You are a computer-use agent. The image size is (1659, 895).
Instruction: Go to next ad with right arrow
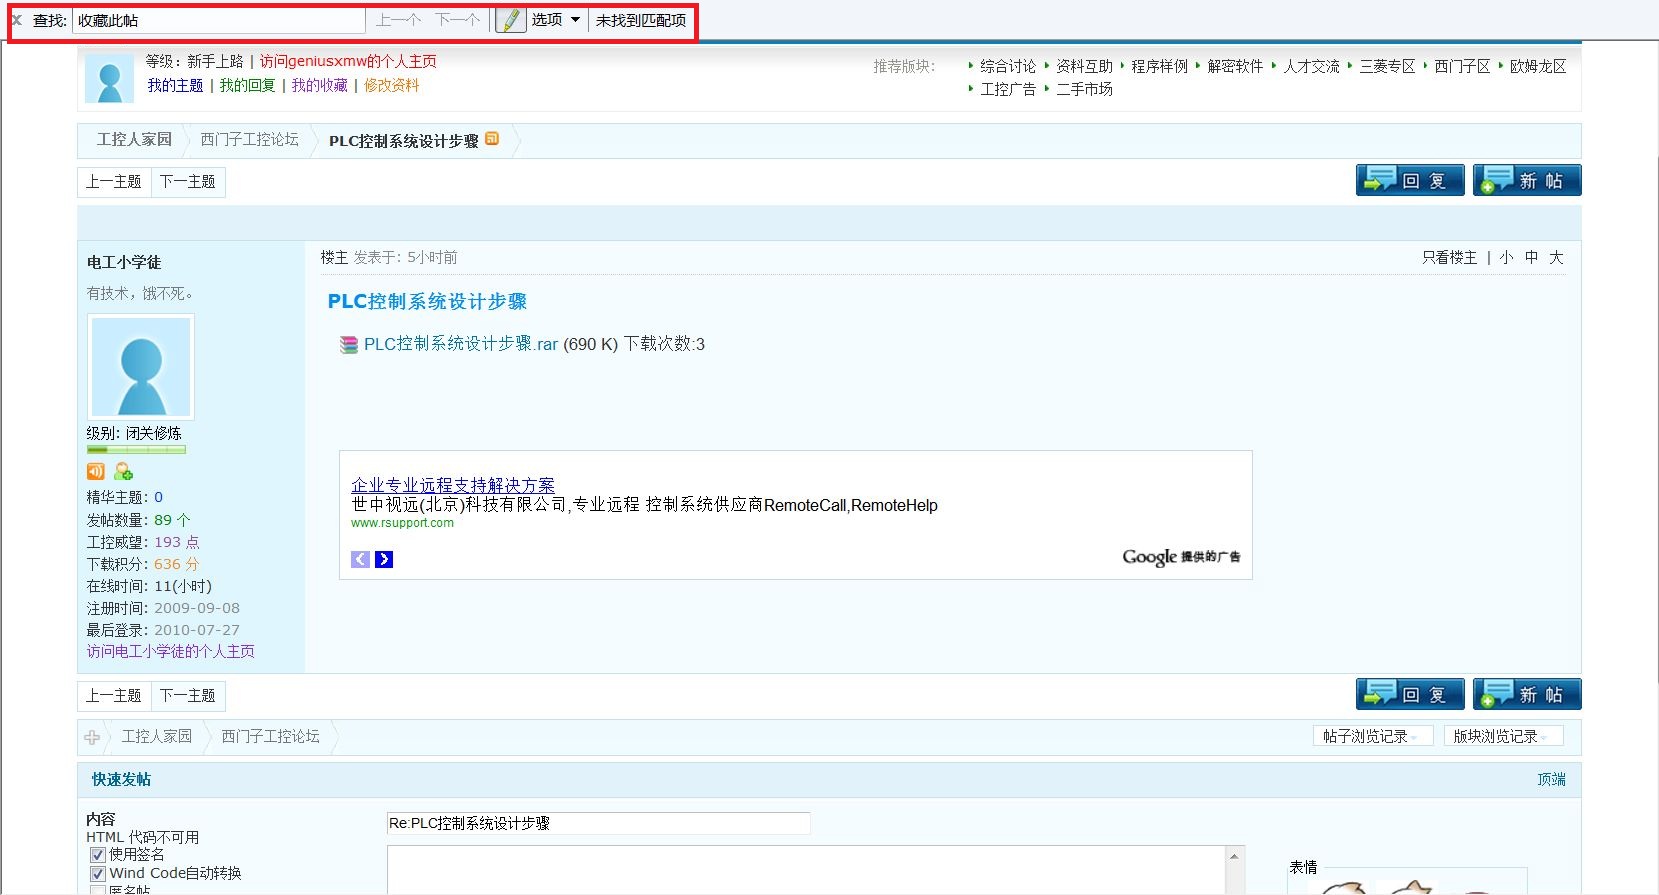[384, 559]
